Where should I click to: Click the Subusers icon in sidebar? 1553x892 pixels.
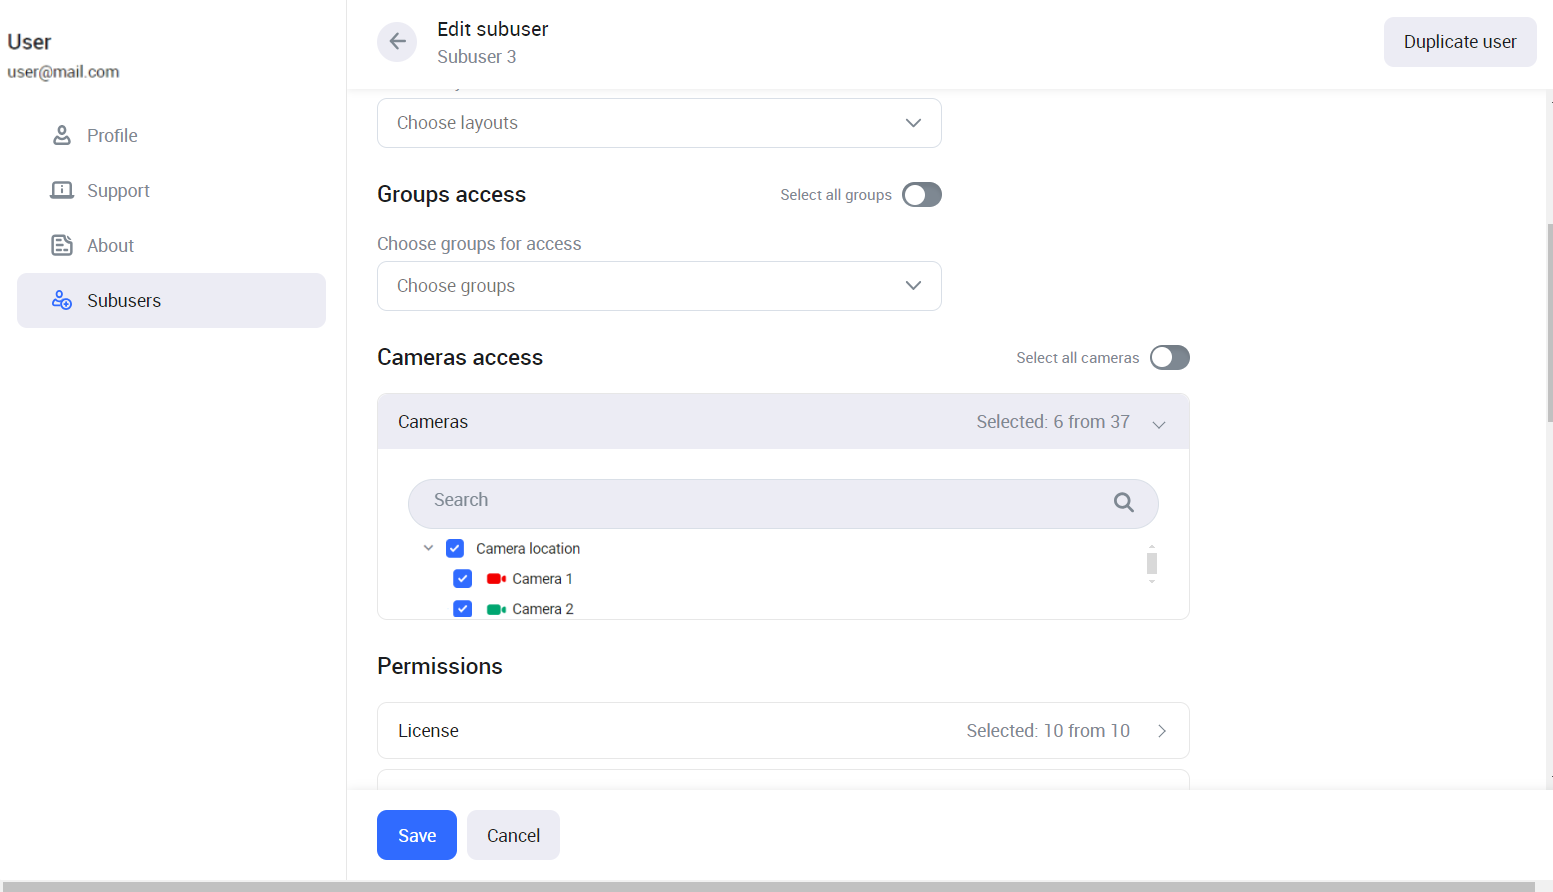(x=62, y=300)
